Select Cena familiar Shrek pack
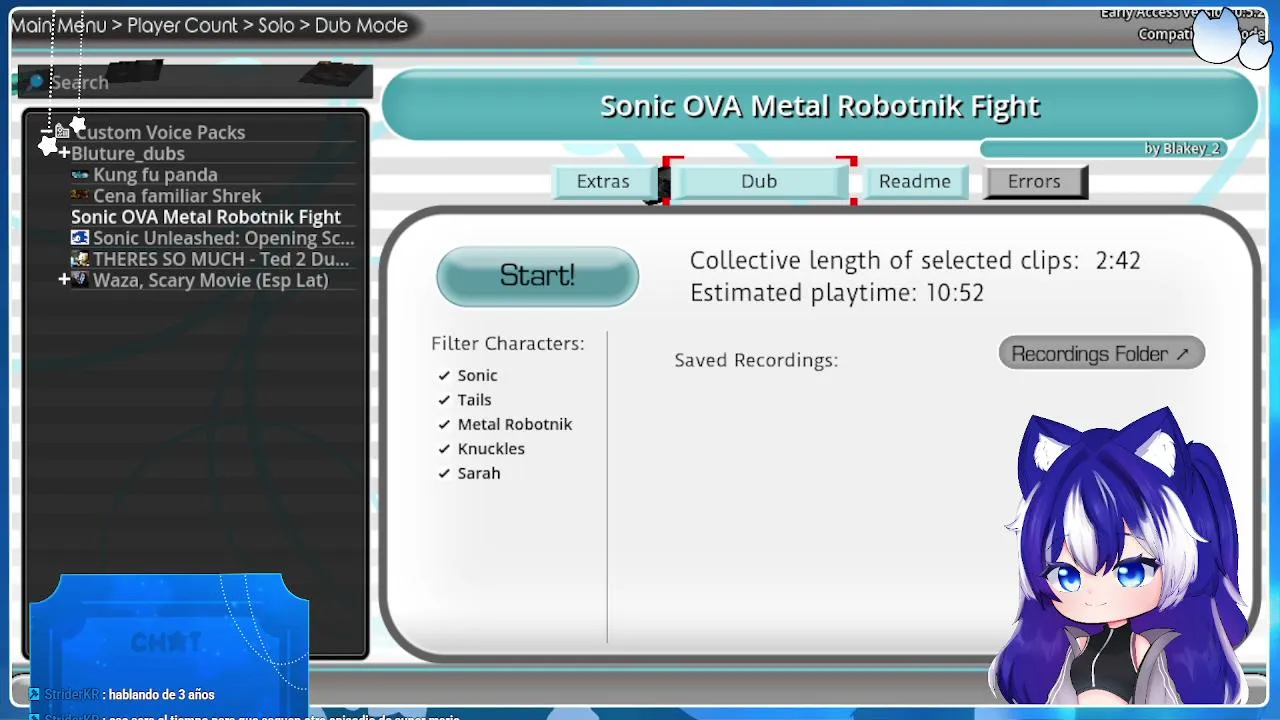1280x720 pixels. click(177, 196)
